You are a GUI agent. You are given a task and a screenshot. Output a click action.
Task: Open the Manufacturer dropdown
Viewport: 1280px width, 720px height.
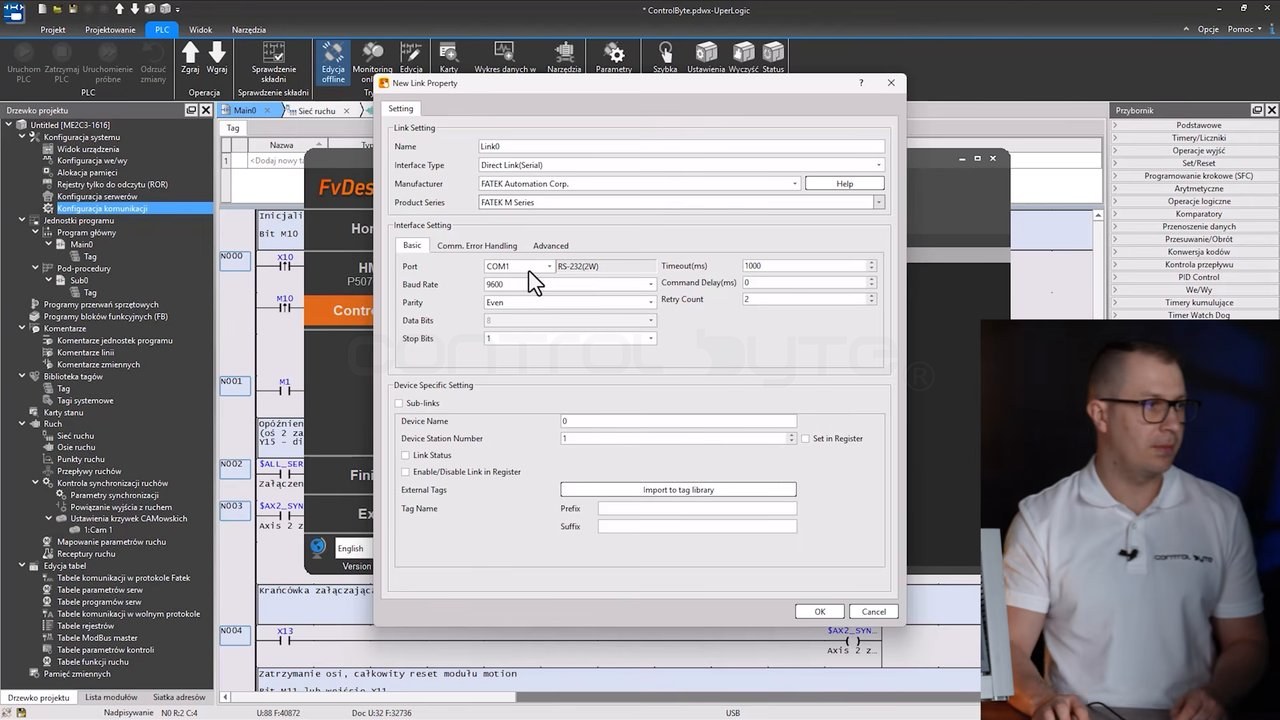pyautogui.click(x=795, y=184)
